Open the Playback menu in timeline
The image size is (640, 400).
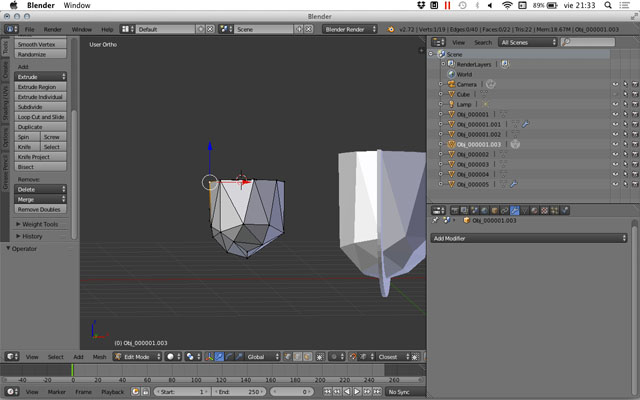[112, 392]
